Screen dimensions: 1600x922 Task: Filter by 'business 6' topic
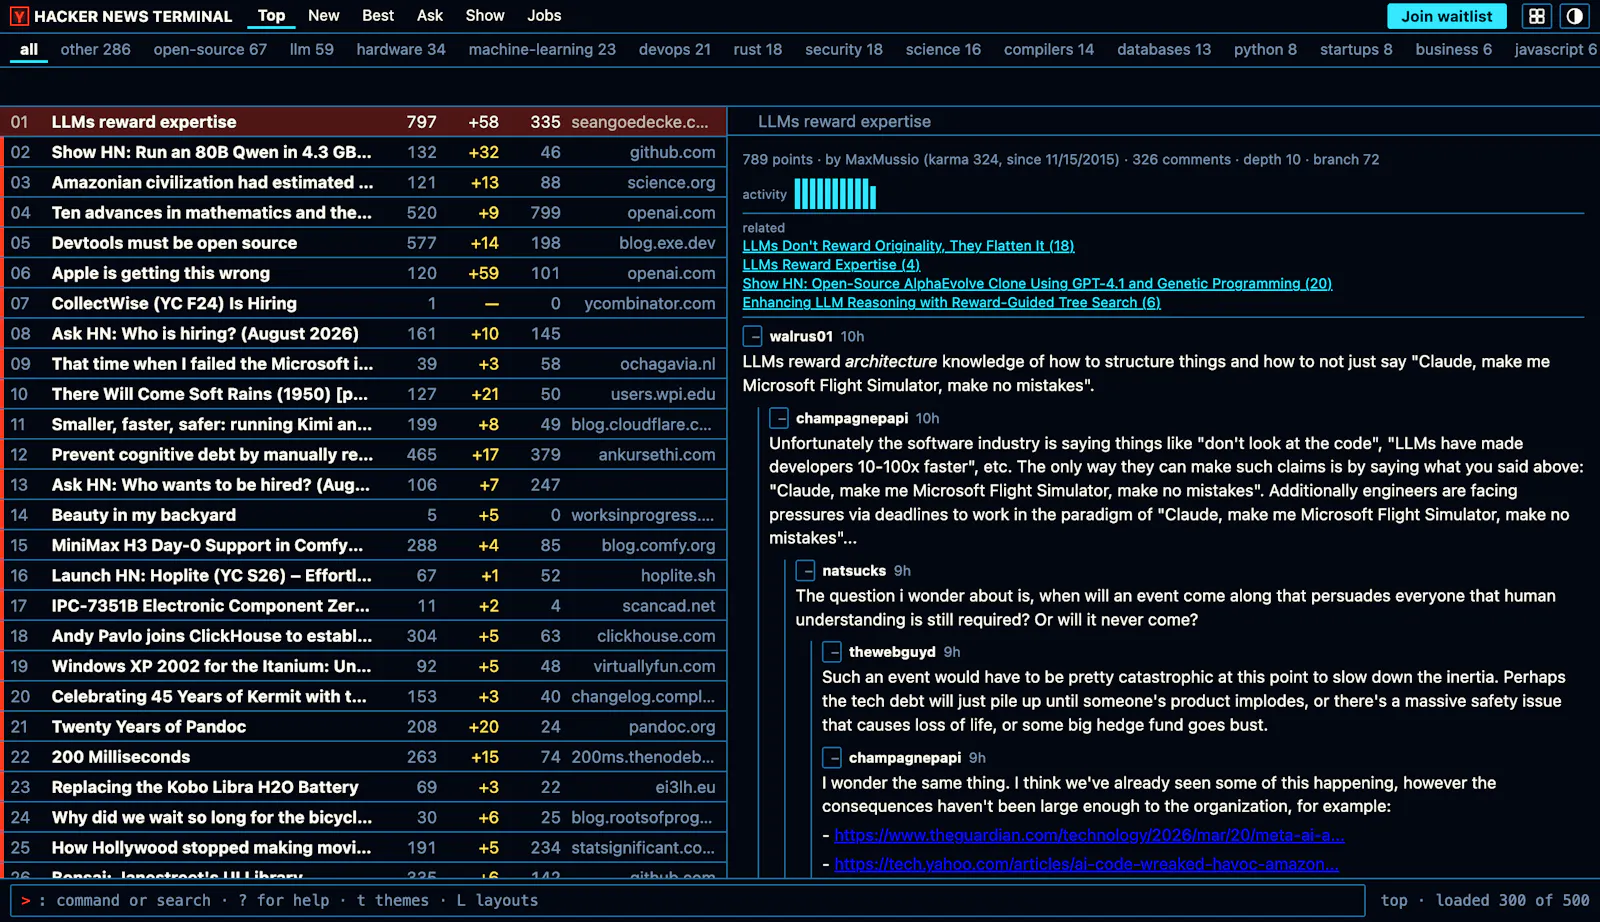pyautogui.click(x=1453, y=49)
